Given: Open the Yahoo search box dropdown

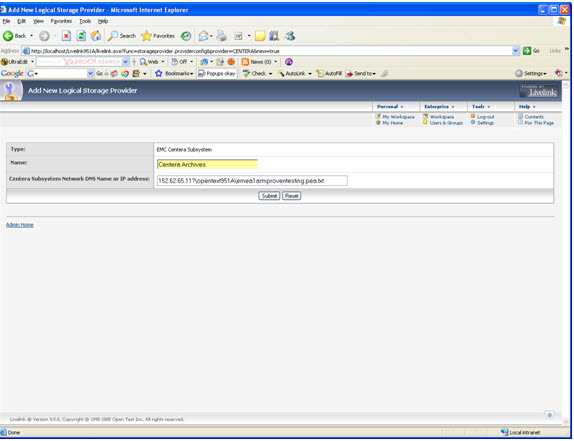Looking at the screenshot, I should (125, 62).
